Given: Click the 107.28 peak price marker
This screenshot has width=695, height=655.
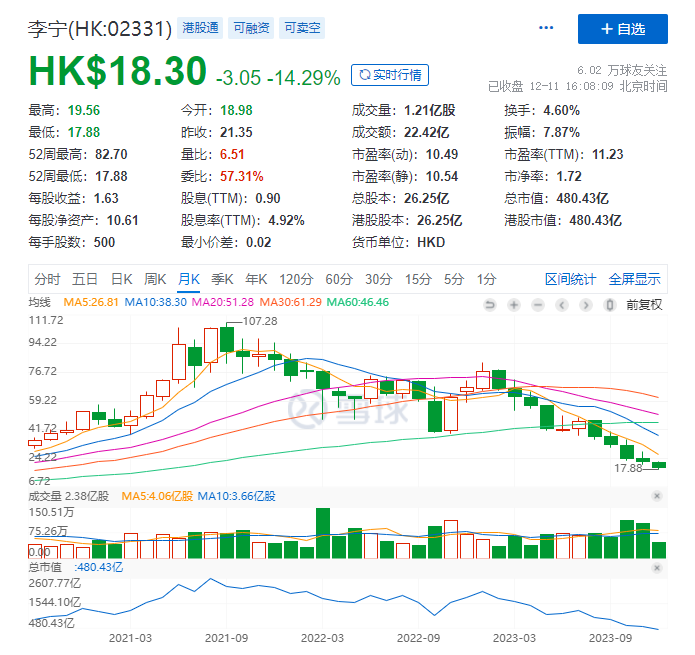Looking at the screenshot, I should [x=260, y=321].
